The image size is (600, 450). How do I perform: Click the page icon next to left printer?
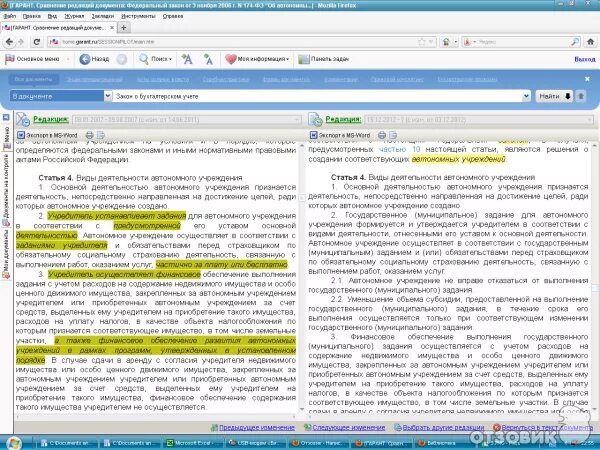[x=101, y=135]
